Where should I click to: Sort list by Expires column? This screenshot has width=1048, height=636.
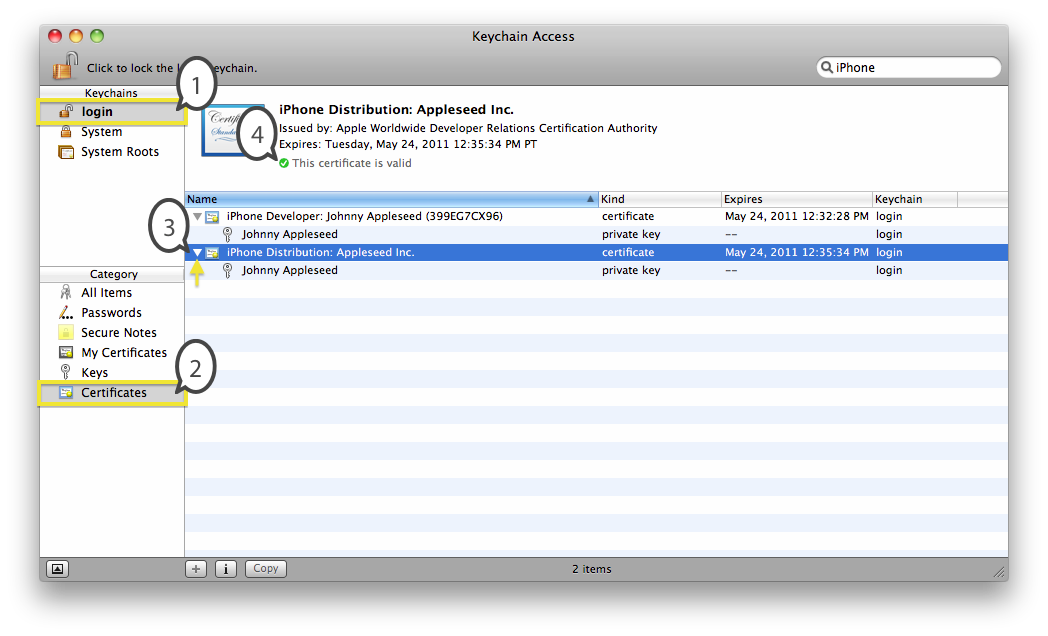pos(795,199)
